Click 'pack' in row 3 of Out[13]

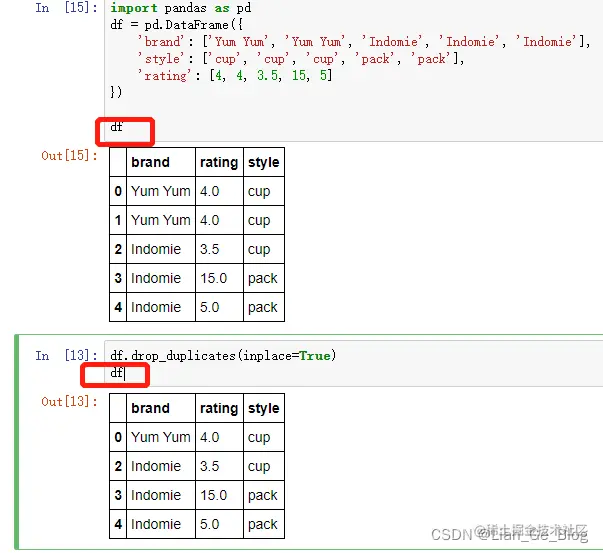tap(263, 496)
